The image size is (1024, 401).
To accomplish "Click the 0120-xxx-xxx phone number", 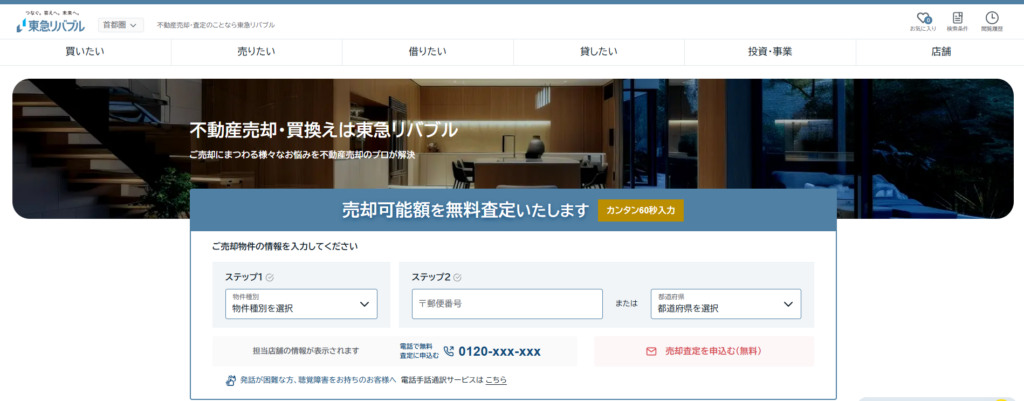I will click(x=500, y=351).
